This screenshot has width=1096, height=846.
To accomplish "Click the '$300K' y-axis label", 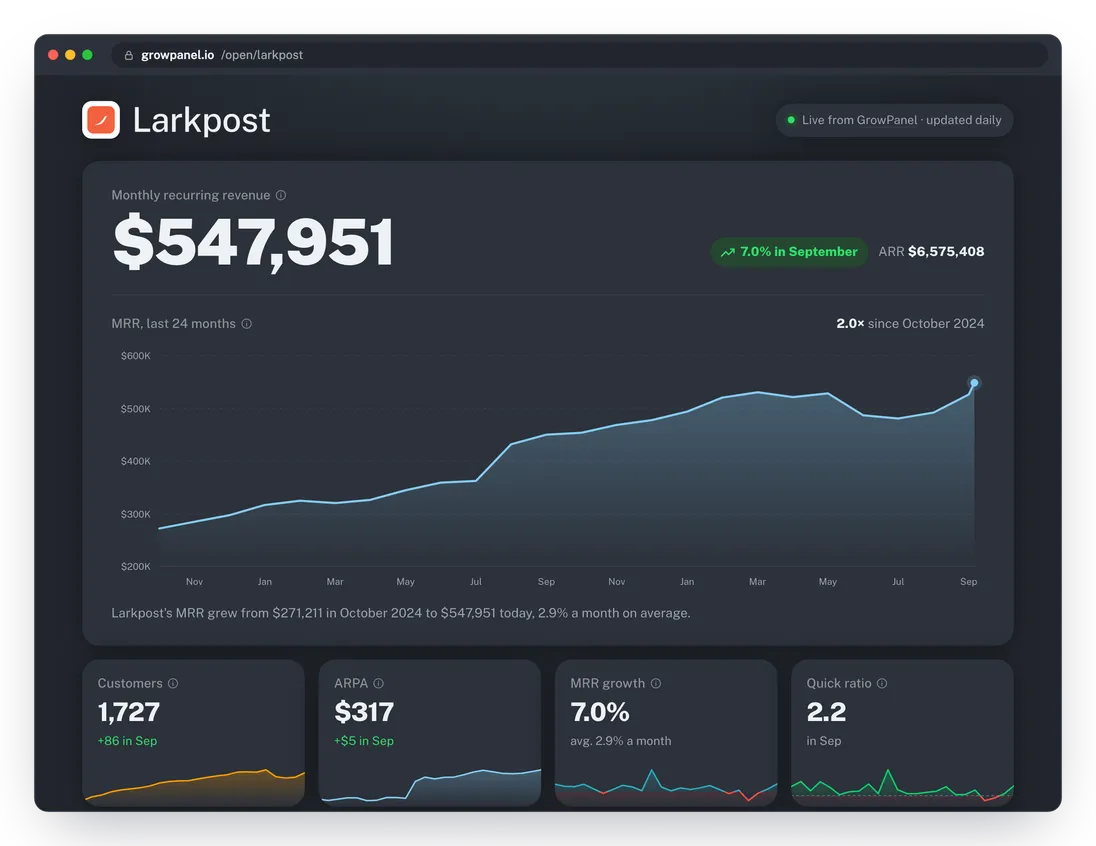I will [136, 515].
